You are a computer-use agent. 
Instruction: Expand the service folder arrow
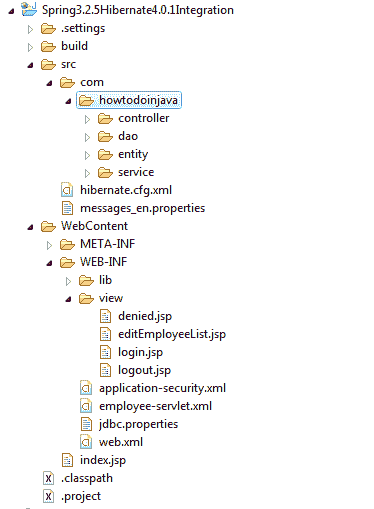(x=87, y=173)
